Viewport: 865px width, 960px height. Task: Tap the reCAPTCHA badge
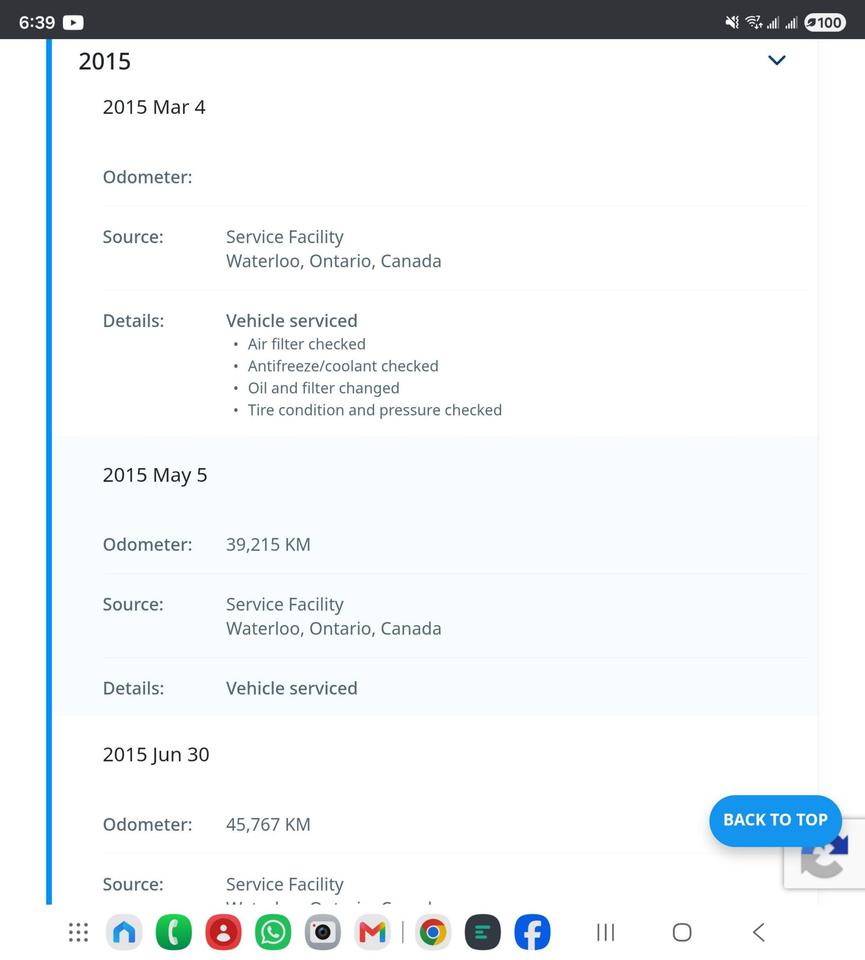click(825, 853)
